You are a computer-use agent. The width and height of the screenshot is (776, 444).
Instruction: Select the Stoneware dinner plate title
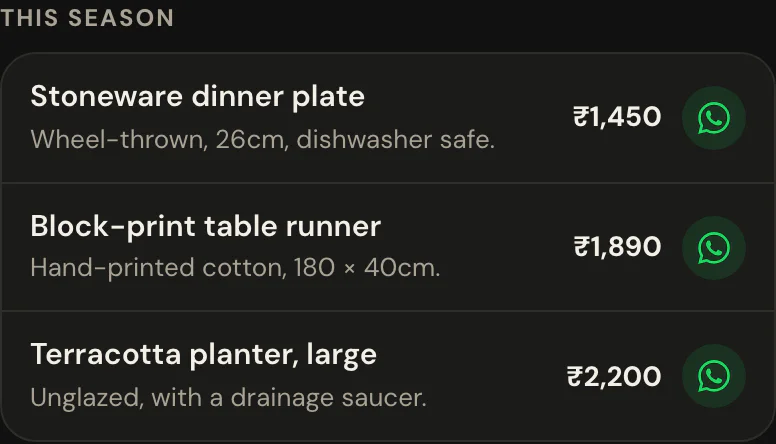click(x=197, y=96)
